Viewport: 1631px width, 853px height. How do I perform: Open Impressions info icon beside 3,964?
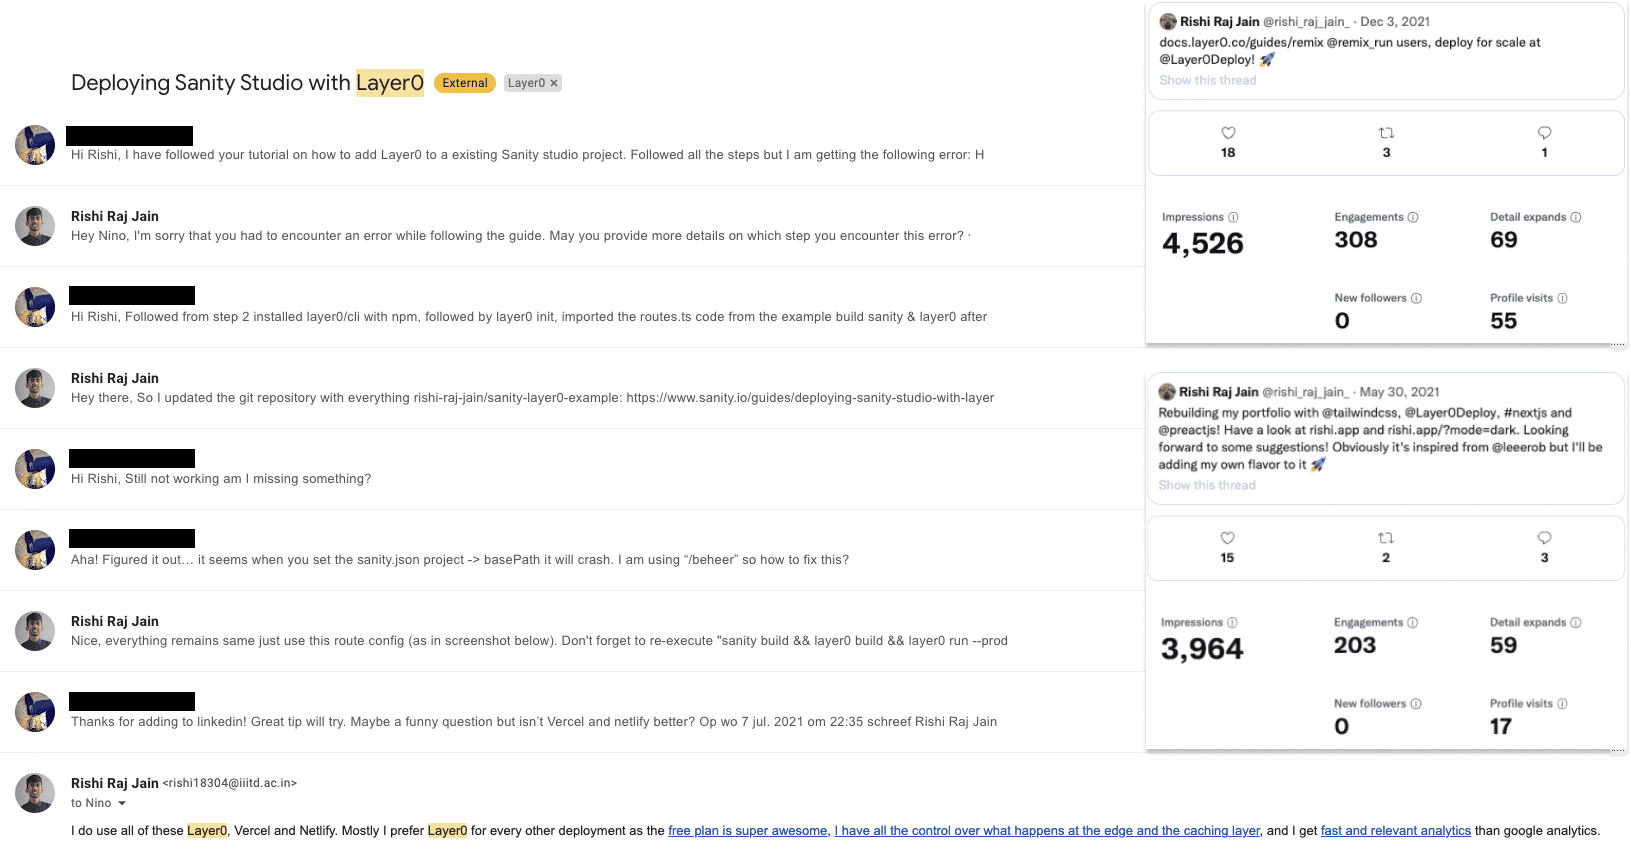click(x=1232, y=622)
